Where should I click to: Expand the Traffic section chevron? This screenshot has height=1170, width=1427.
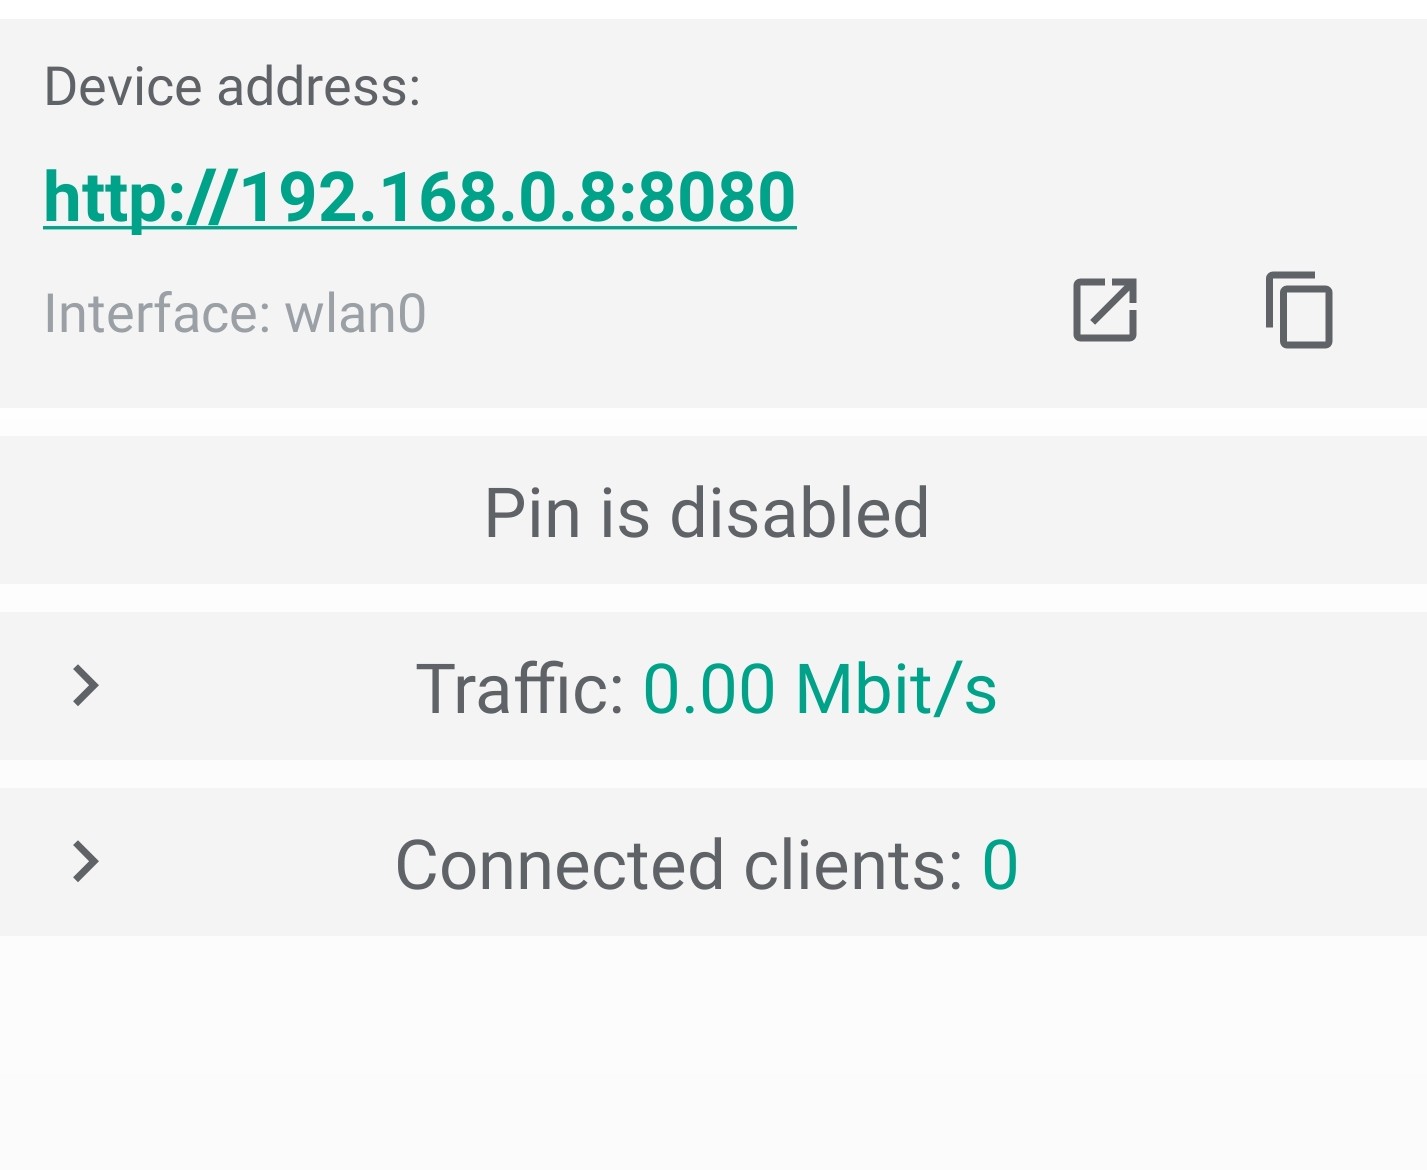click(87, 686)
